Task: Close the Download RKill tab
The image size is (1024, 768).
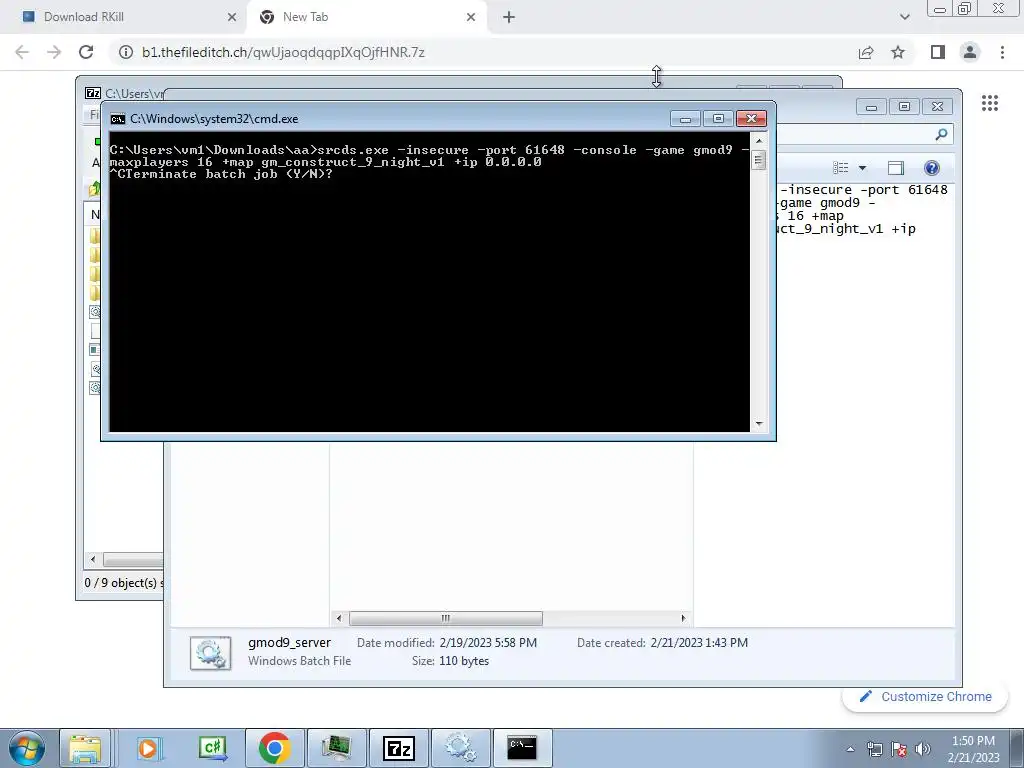Action: tap(232, 17)
